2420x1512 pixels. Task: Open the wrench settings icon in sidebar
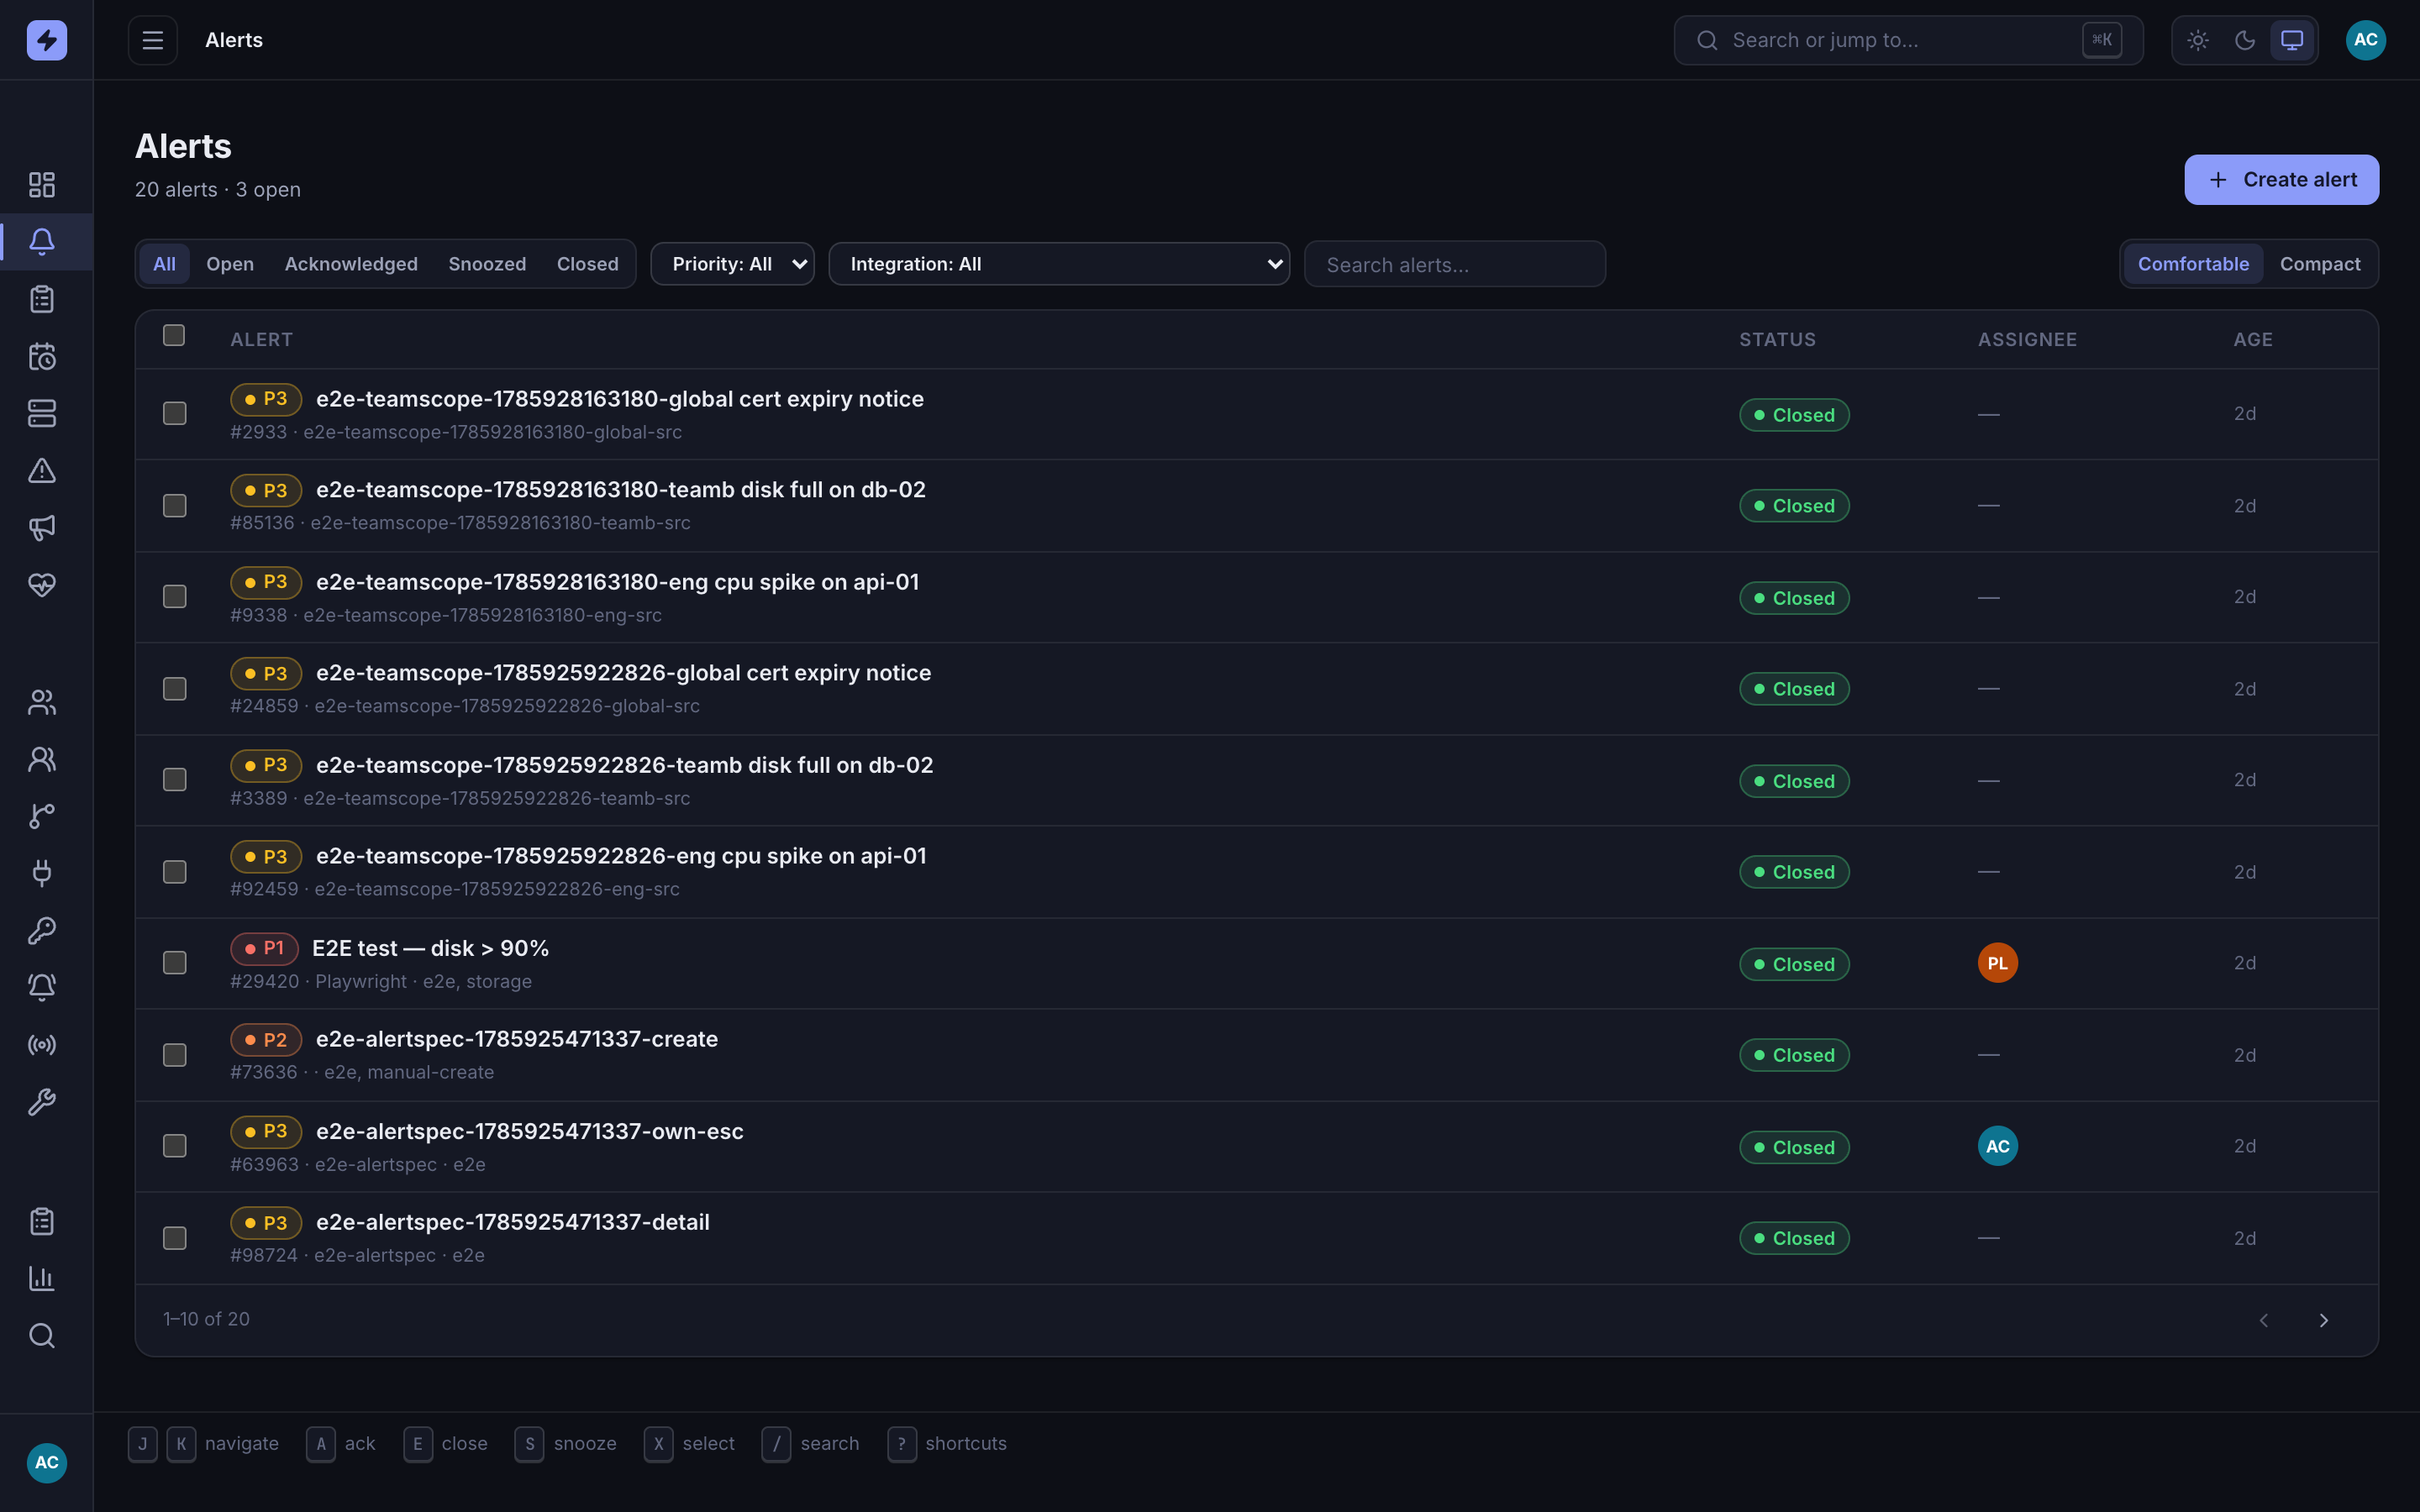pyautogui.click(x=42, y=1102)
